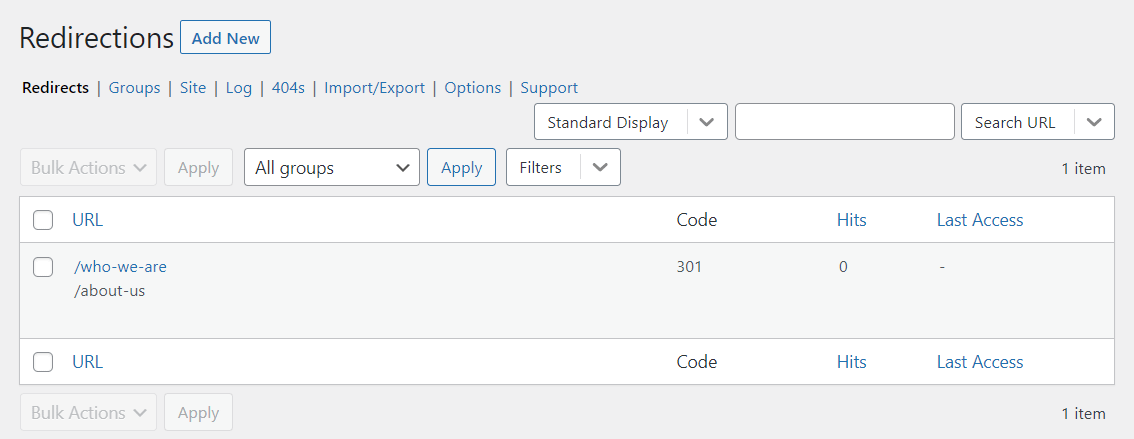Check the /who-we-are redirect row checkbox
Image resolution: width=1134 pixels, height=439 pixels.
click(x=43, y=267)
